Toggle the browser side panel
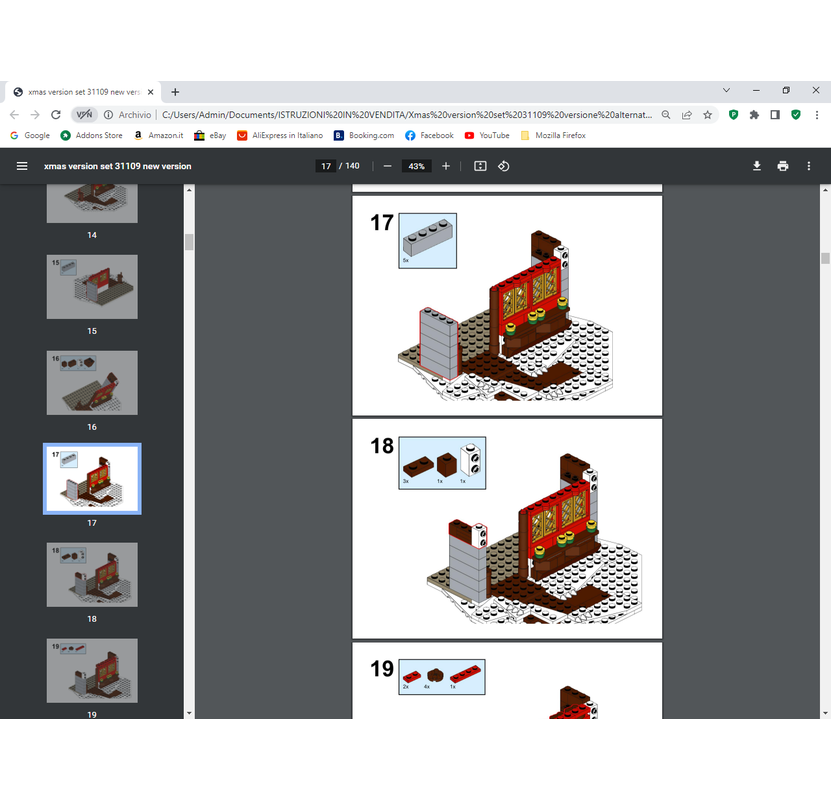 tap(775, 115)
